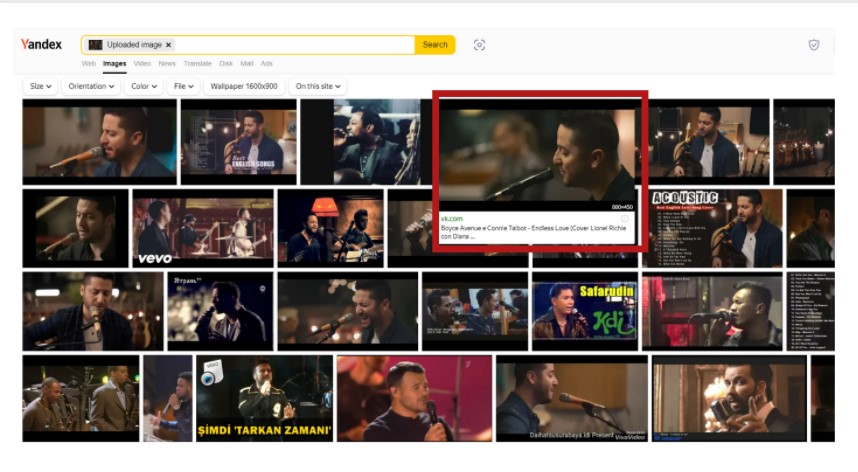Image resolution: width=858 pixels, height=472 pixels.
Task: Click the uploaded image preview thumbnail in search bar
Action: point(95,45)
